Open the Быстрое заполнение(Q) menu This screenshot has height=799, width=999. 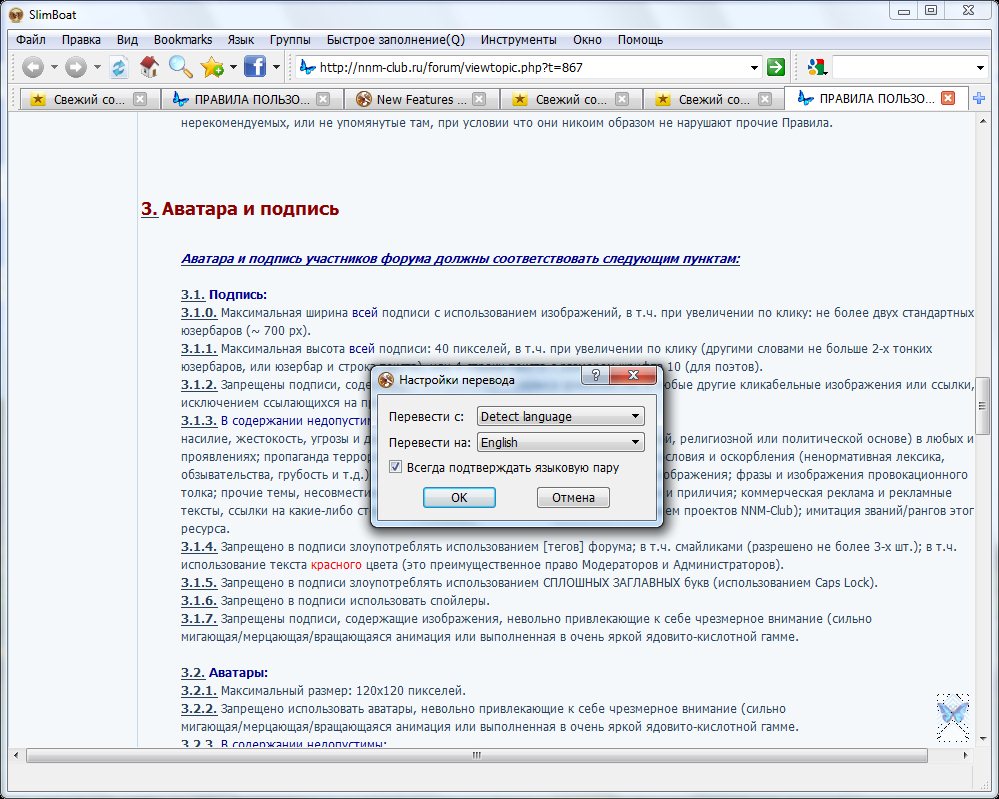tap(396, 40)
